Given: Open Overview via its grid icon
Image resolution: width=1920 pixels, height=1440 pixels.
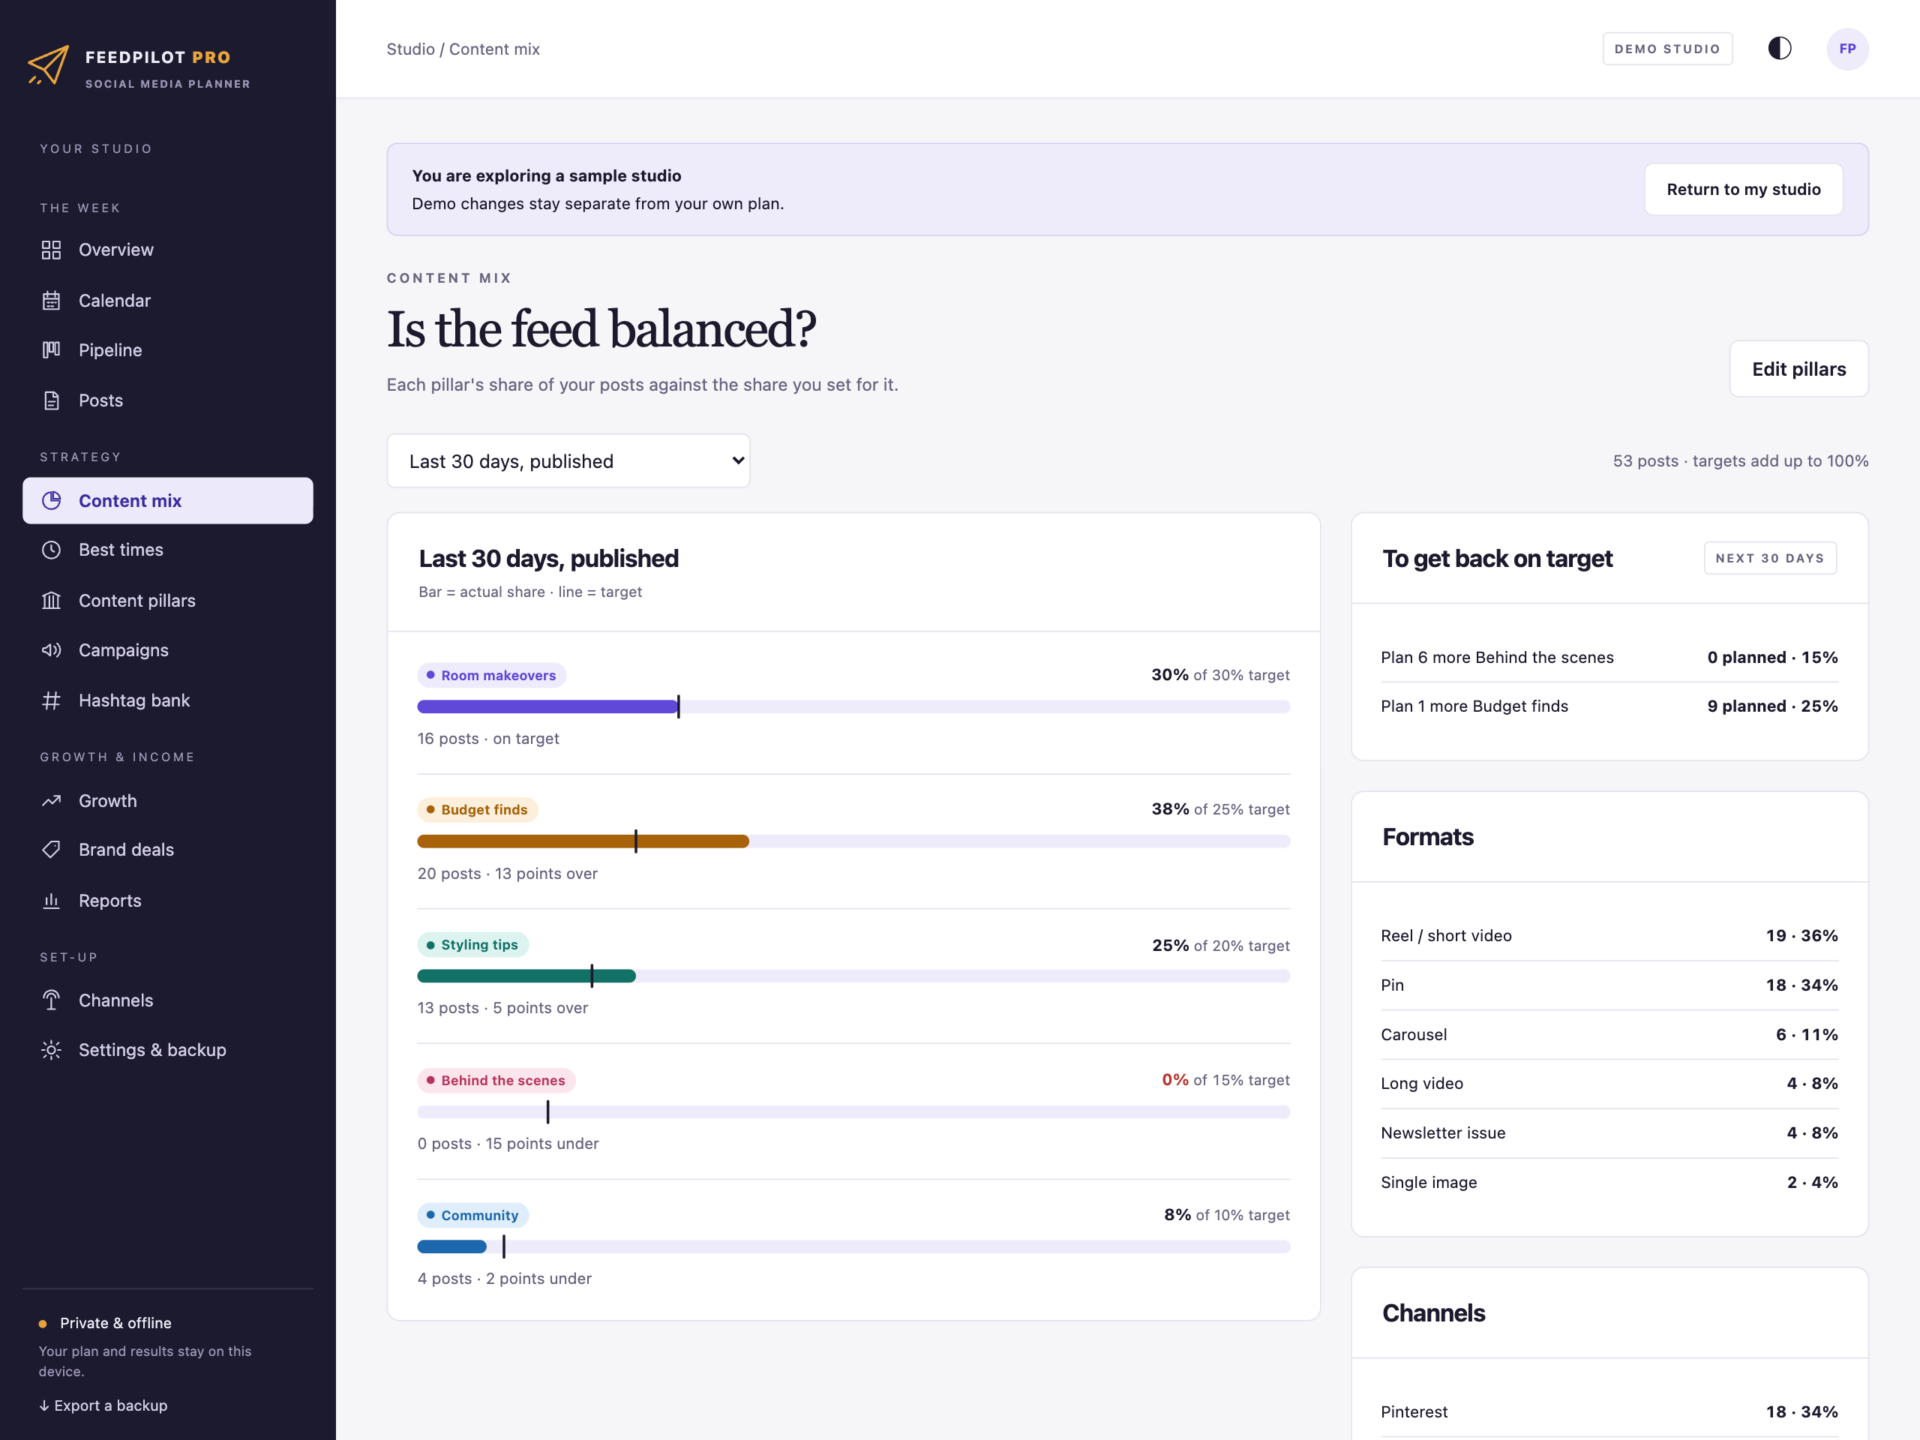Looking at the screenshot, I should (x=51, y=250).
